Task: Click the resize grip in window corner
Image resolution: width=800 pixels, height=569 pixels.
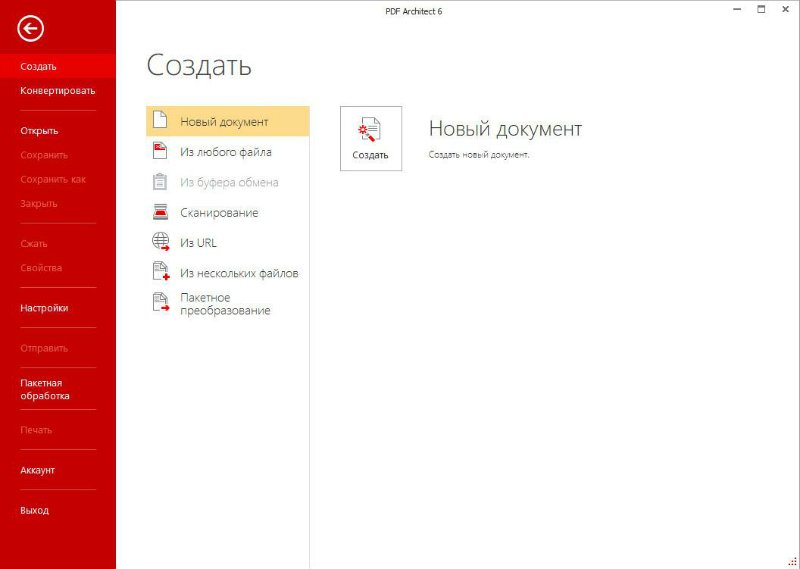Action: click(793, 562)
